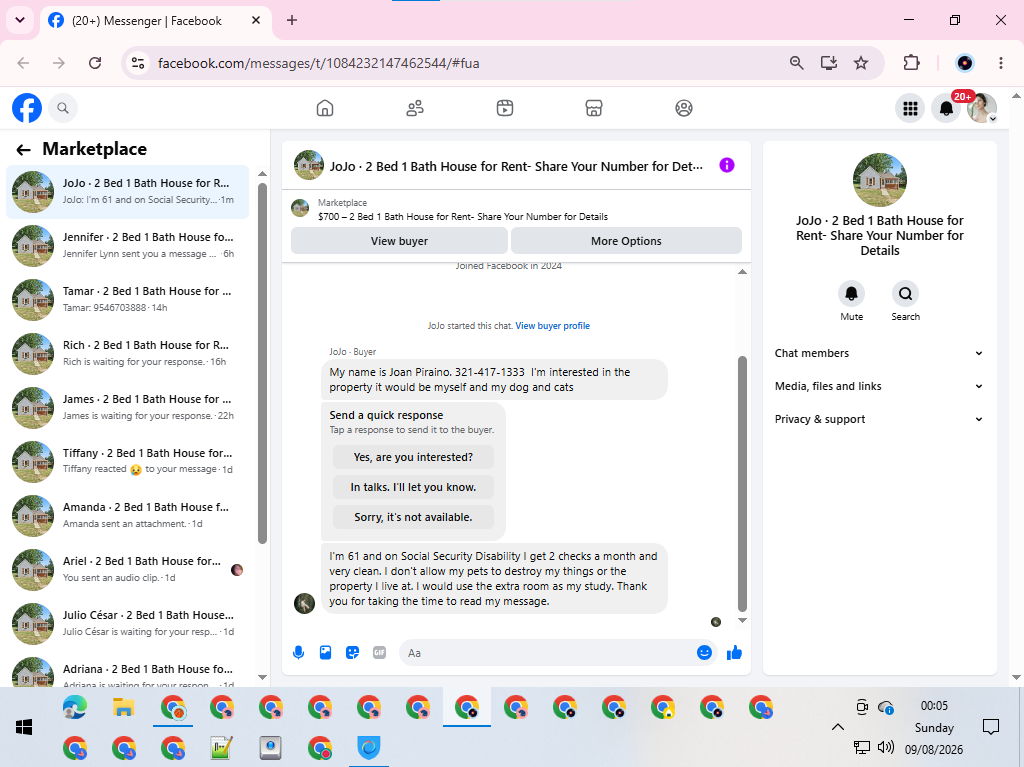Send quick response 'Sorry, it's not available.'
Screen dimensions: 1024x767
point(413,517)
